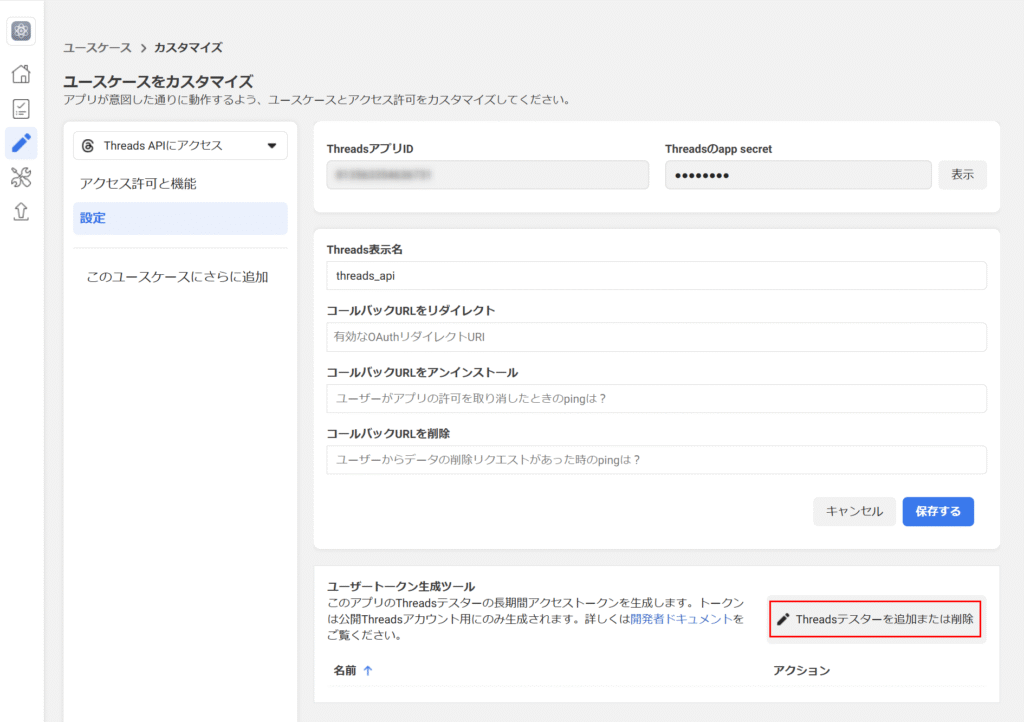This screenshot has height=722, width=1024.
Task: Click the app logo icon in sidebar
Action: [x=21, y=31]
